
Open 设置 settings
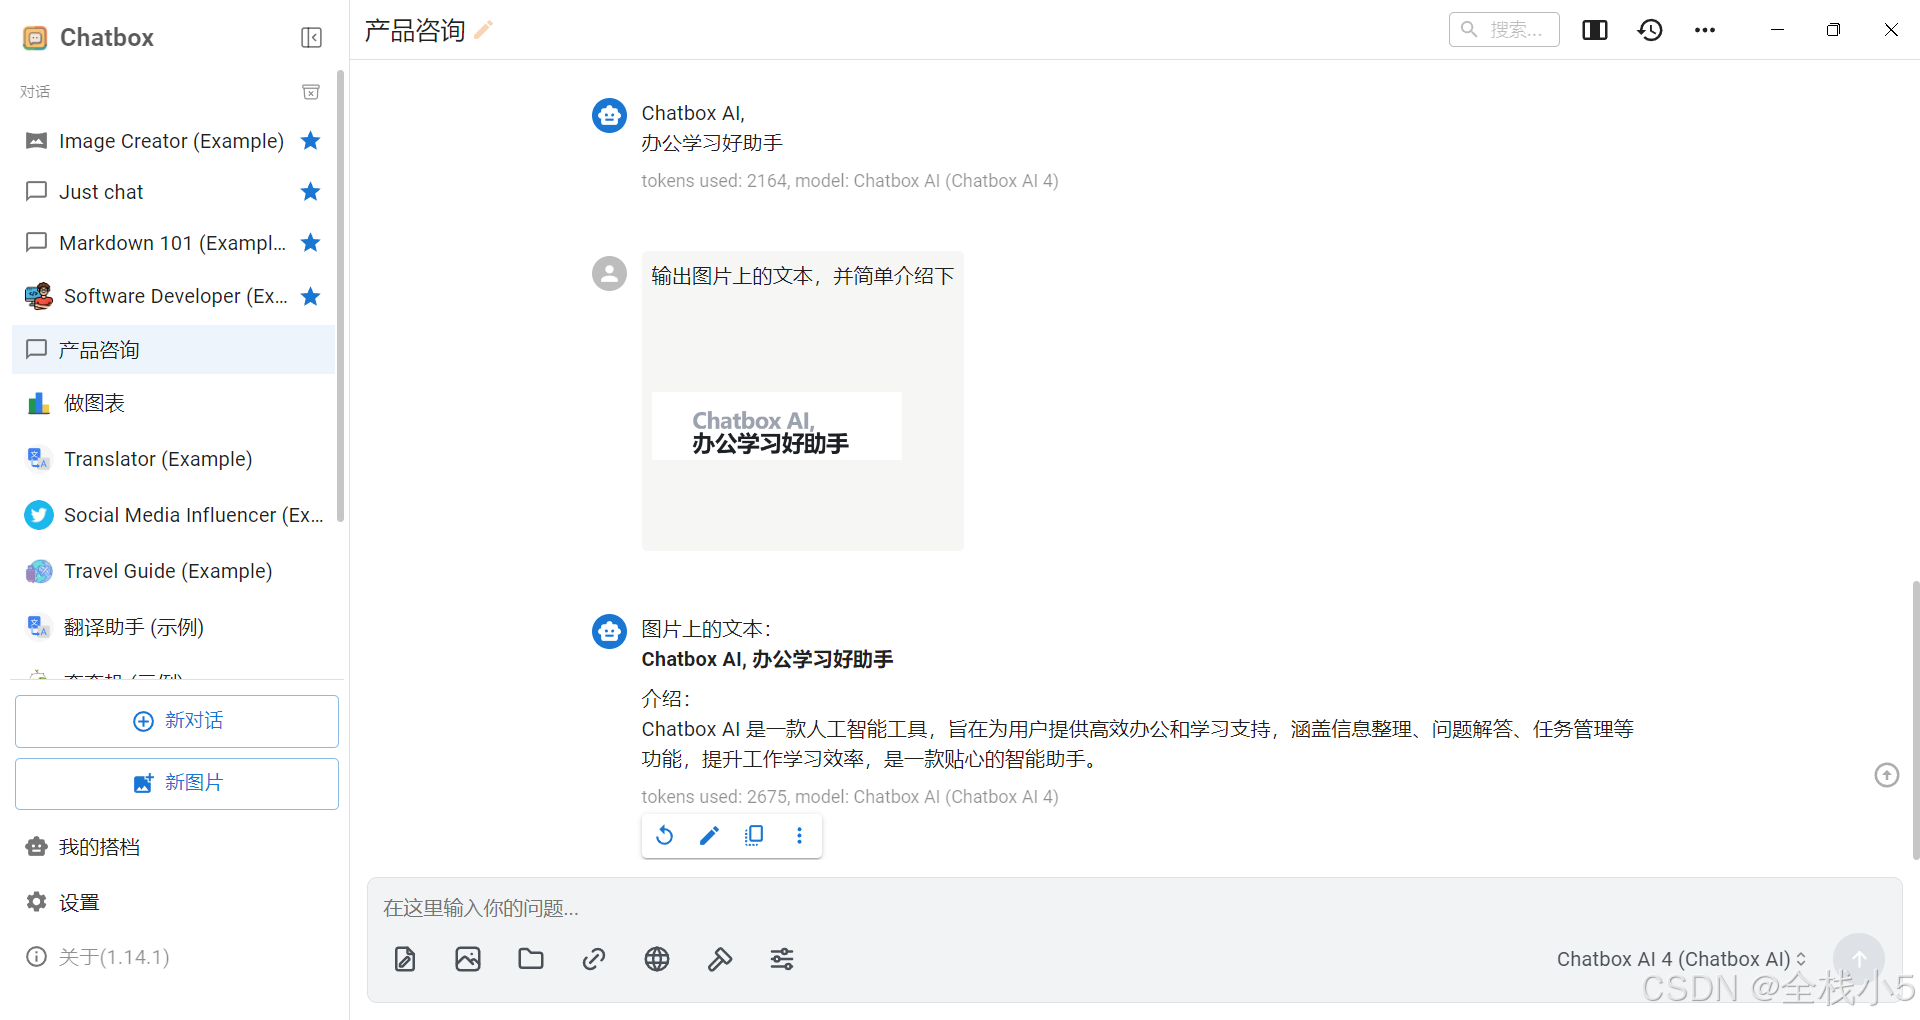[173, 902]
